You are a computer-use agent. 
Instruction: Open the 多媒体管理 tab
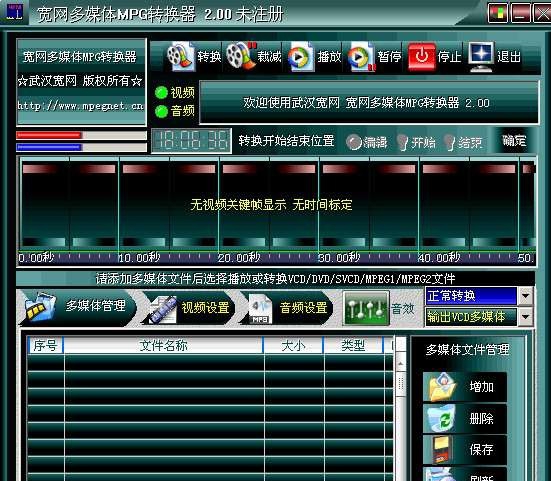point(78,308)
